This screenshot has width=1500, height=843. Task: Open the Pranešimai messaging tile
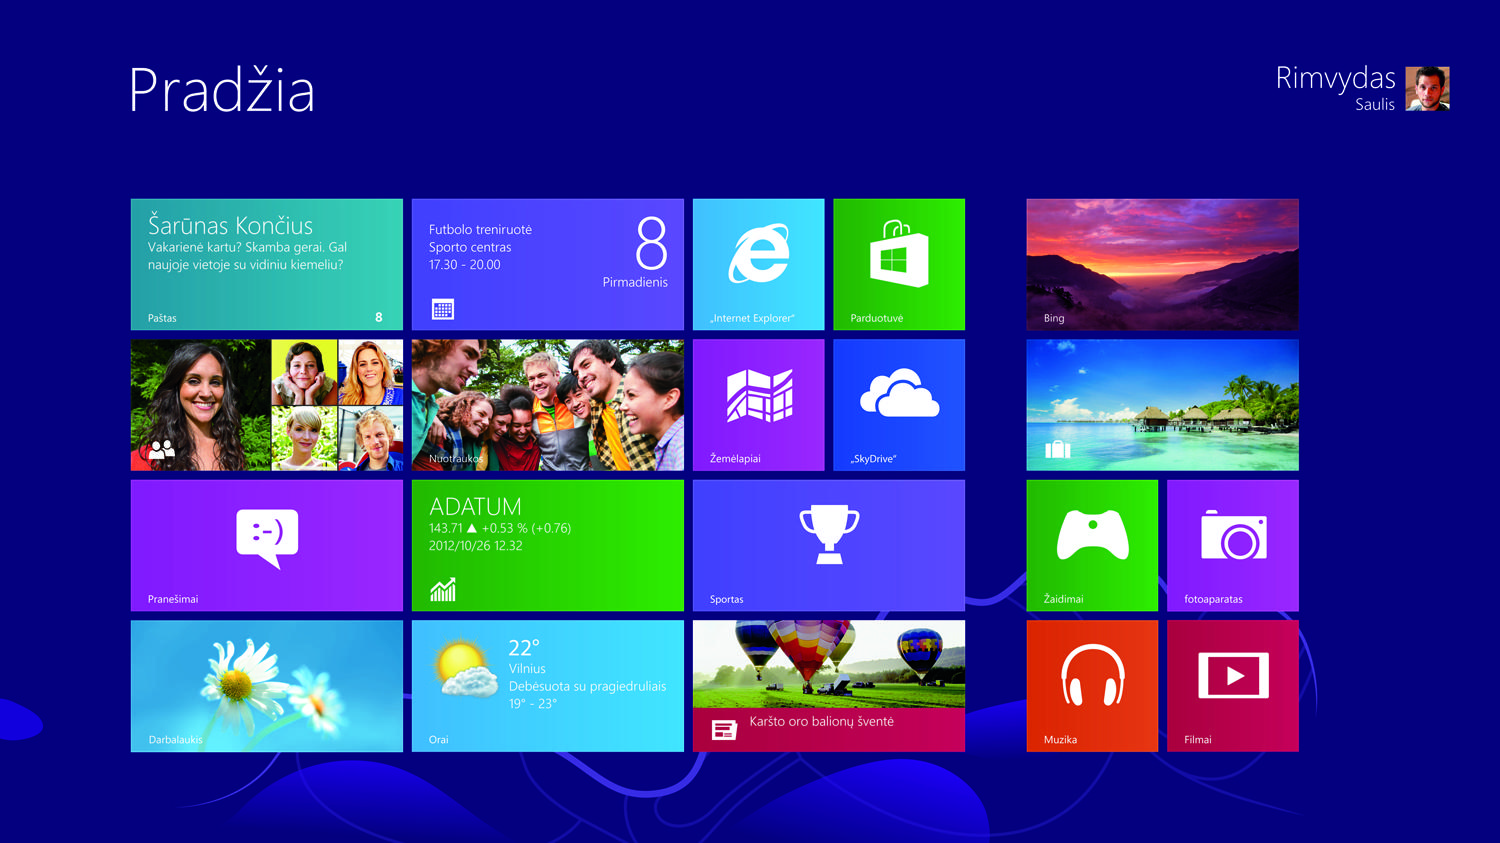[266, 545]
